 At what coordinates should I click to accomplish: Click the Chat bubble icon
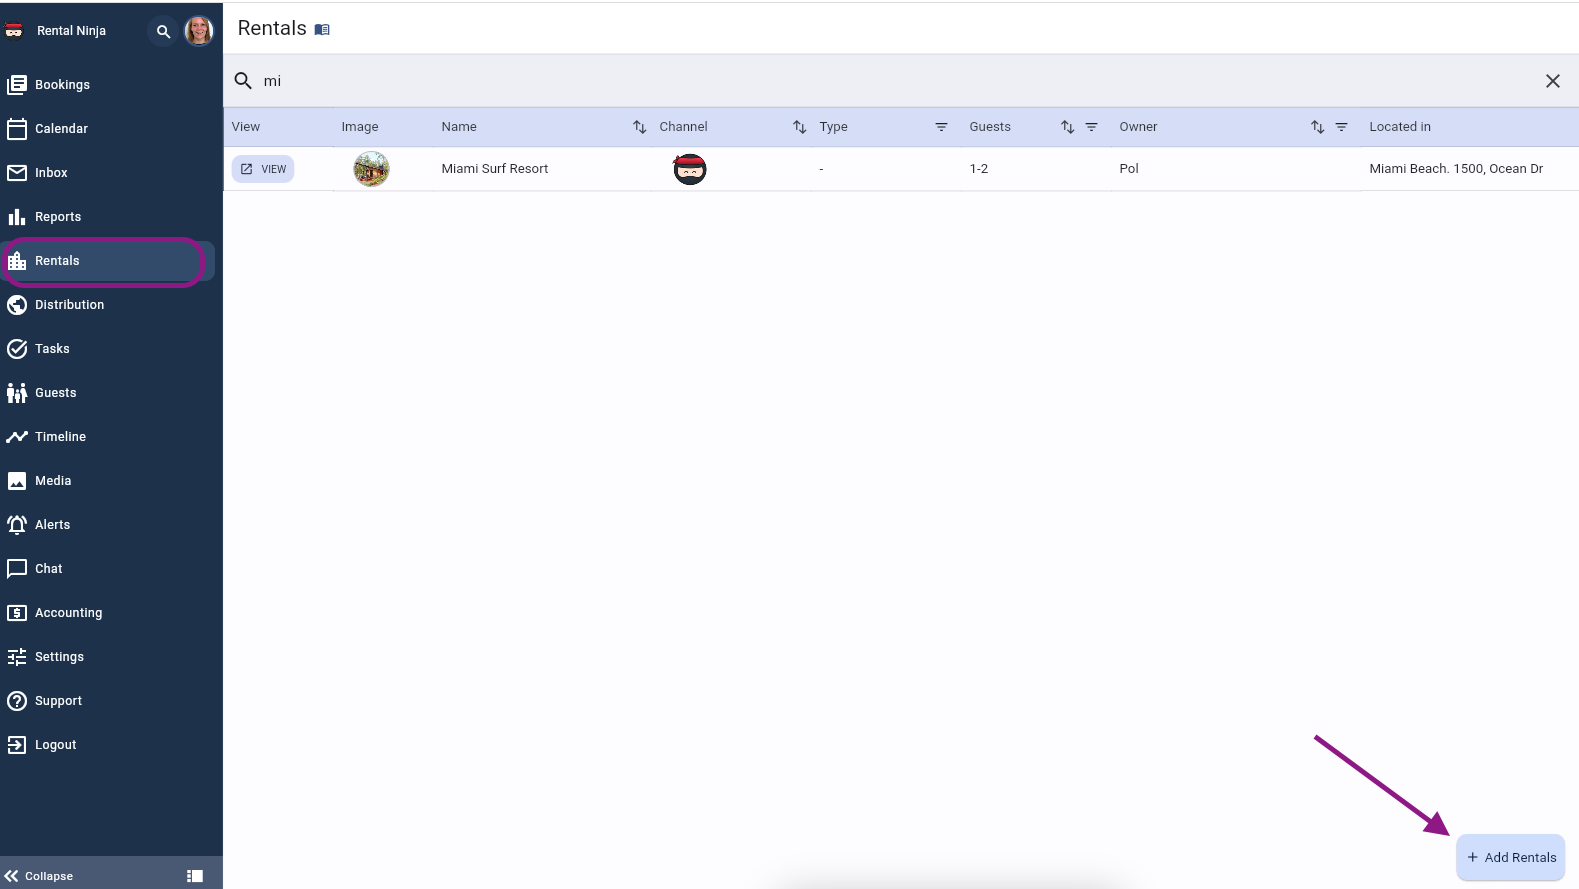click(x=17, y=569)
